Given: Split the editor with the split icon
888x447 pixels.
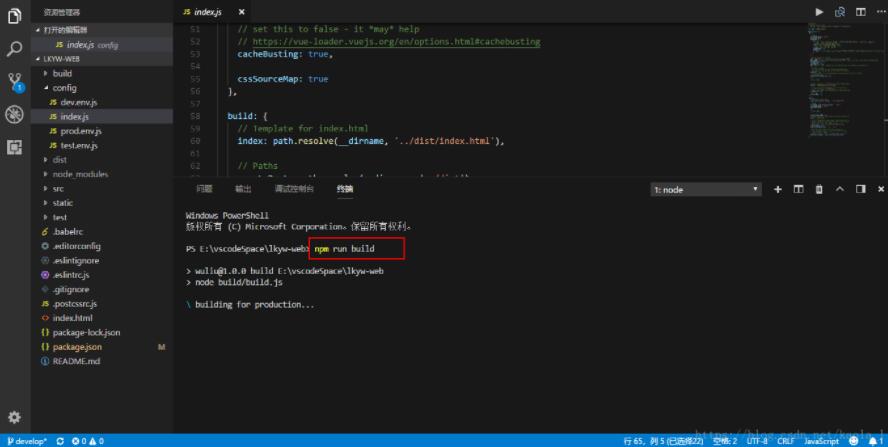Looking at the screenshot, I should coord(860,12).
